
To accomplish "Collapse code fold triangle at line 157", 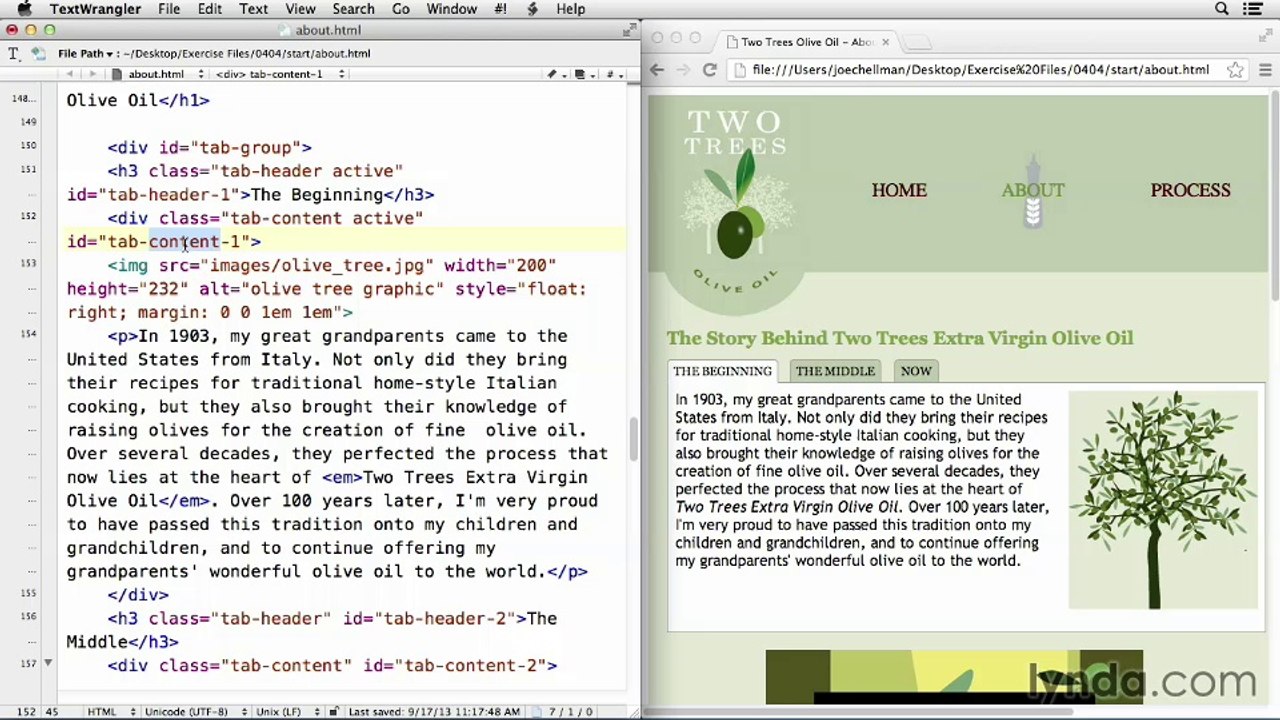I will (x=48, y=662).
